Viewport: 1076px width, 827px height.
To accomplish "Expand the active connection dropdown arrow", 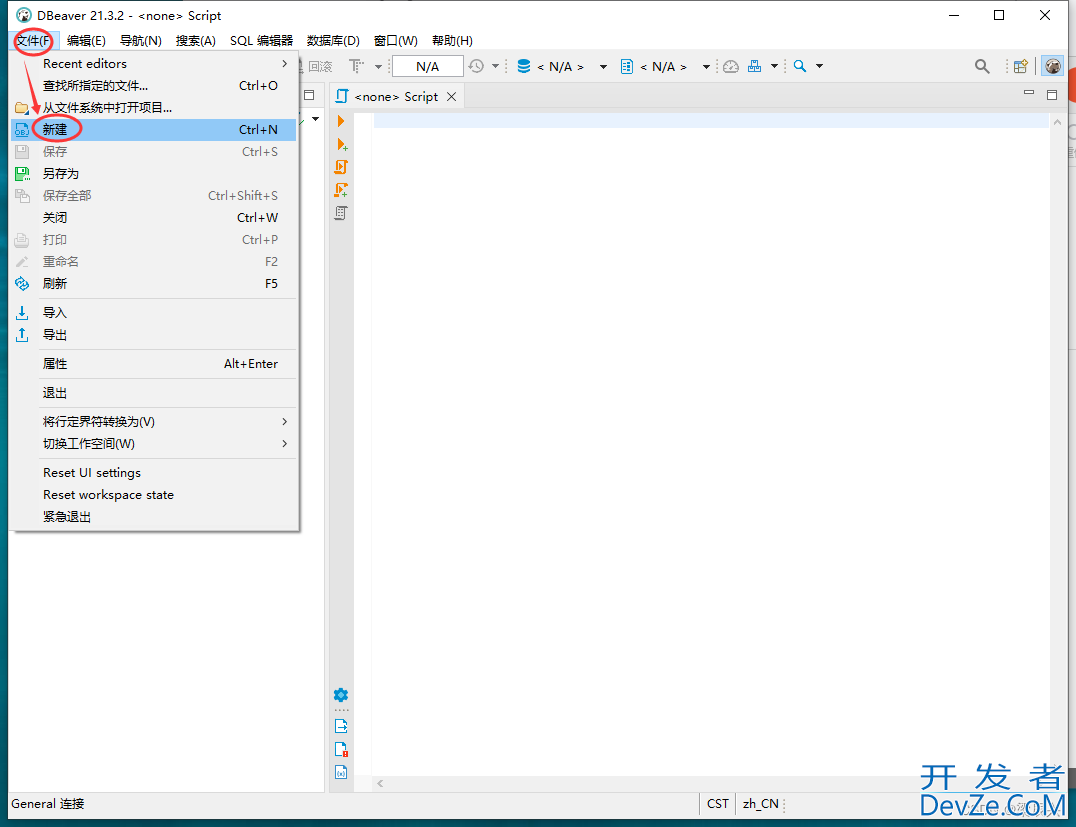I will 603,67.
